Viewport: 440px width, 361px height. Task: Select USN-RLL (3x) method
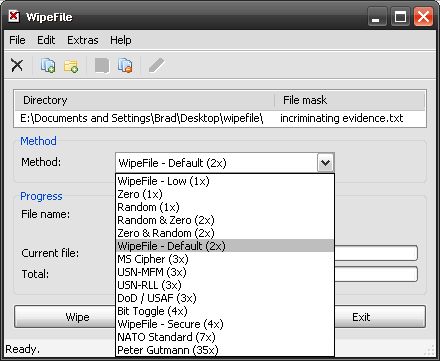point(224,285)
